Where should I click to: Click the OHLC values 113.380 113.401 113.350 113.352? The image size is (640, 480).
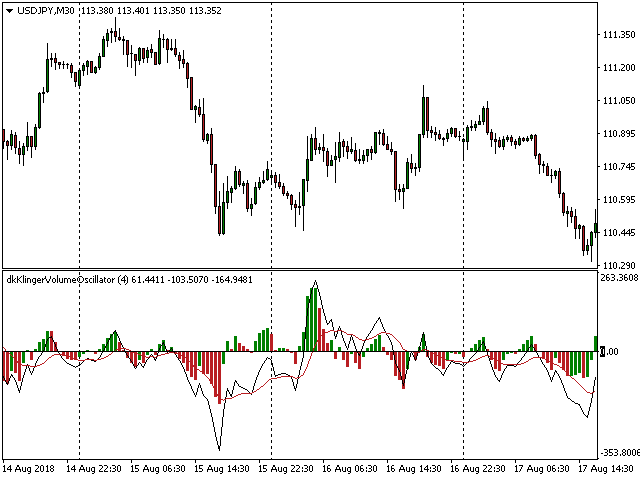pos(151,11)
